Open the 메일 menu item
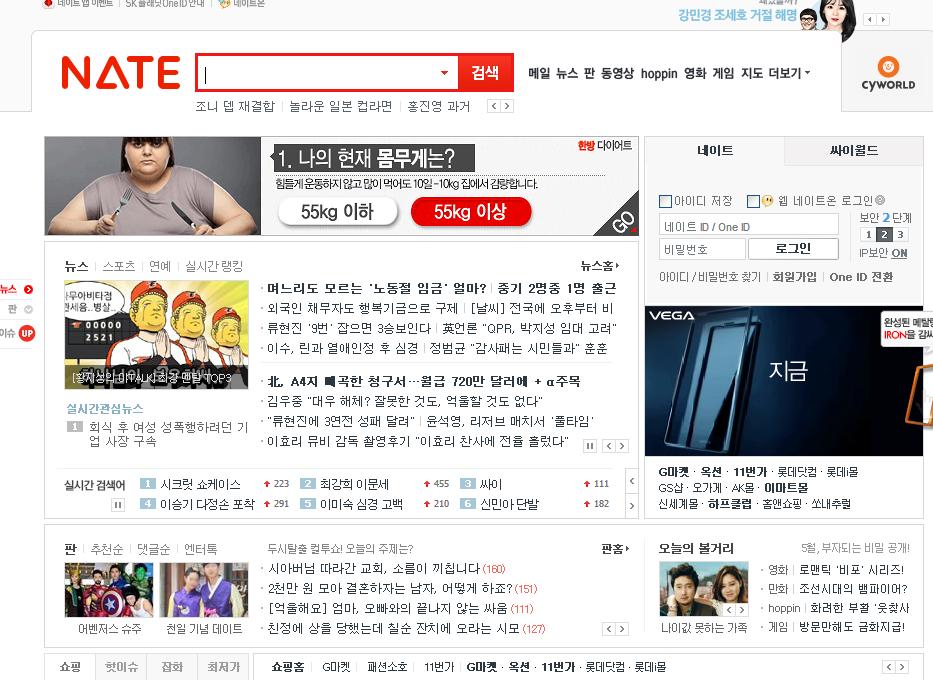933x699 pixels. coord(539,73)
